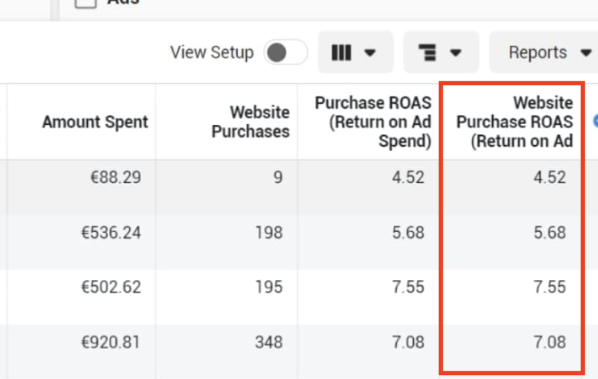Click the breakdown rows icon
598x379 pixels.
coord(427,53)
